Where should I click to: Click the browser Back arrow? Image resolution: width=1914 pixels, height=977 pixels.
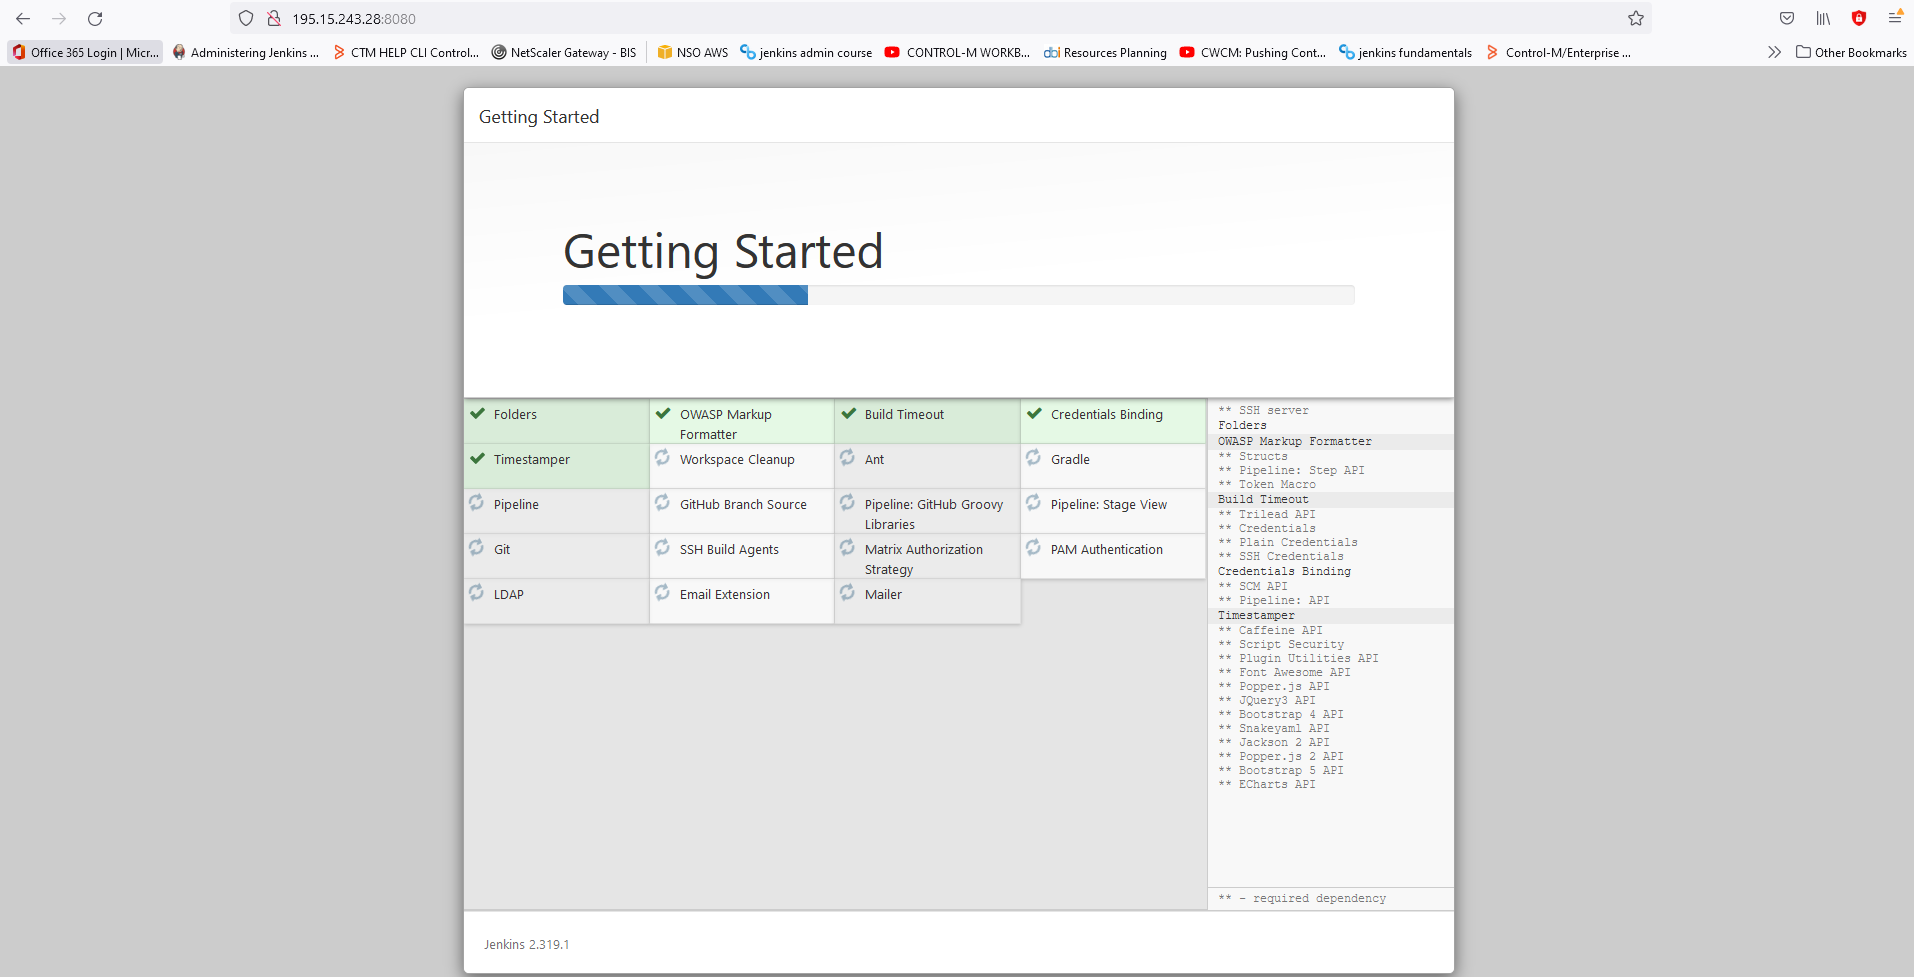23,18
